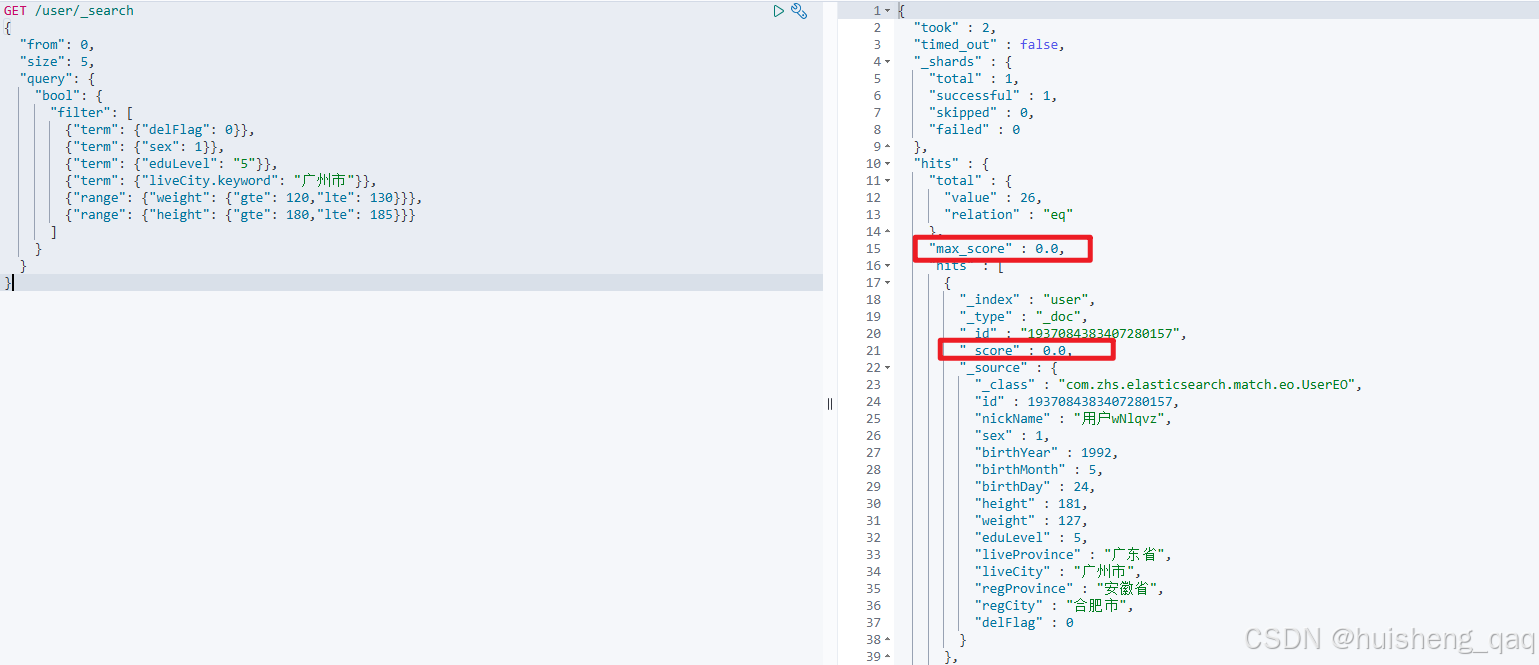Image resolution: width=1539 pixels, height=665 pixels.
Task: Click the "regProvince" 安徽省 line
Action: [1070, 589]
